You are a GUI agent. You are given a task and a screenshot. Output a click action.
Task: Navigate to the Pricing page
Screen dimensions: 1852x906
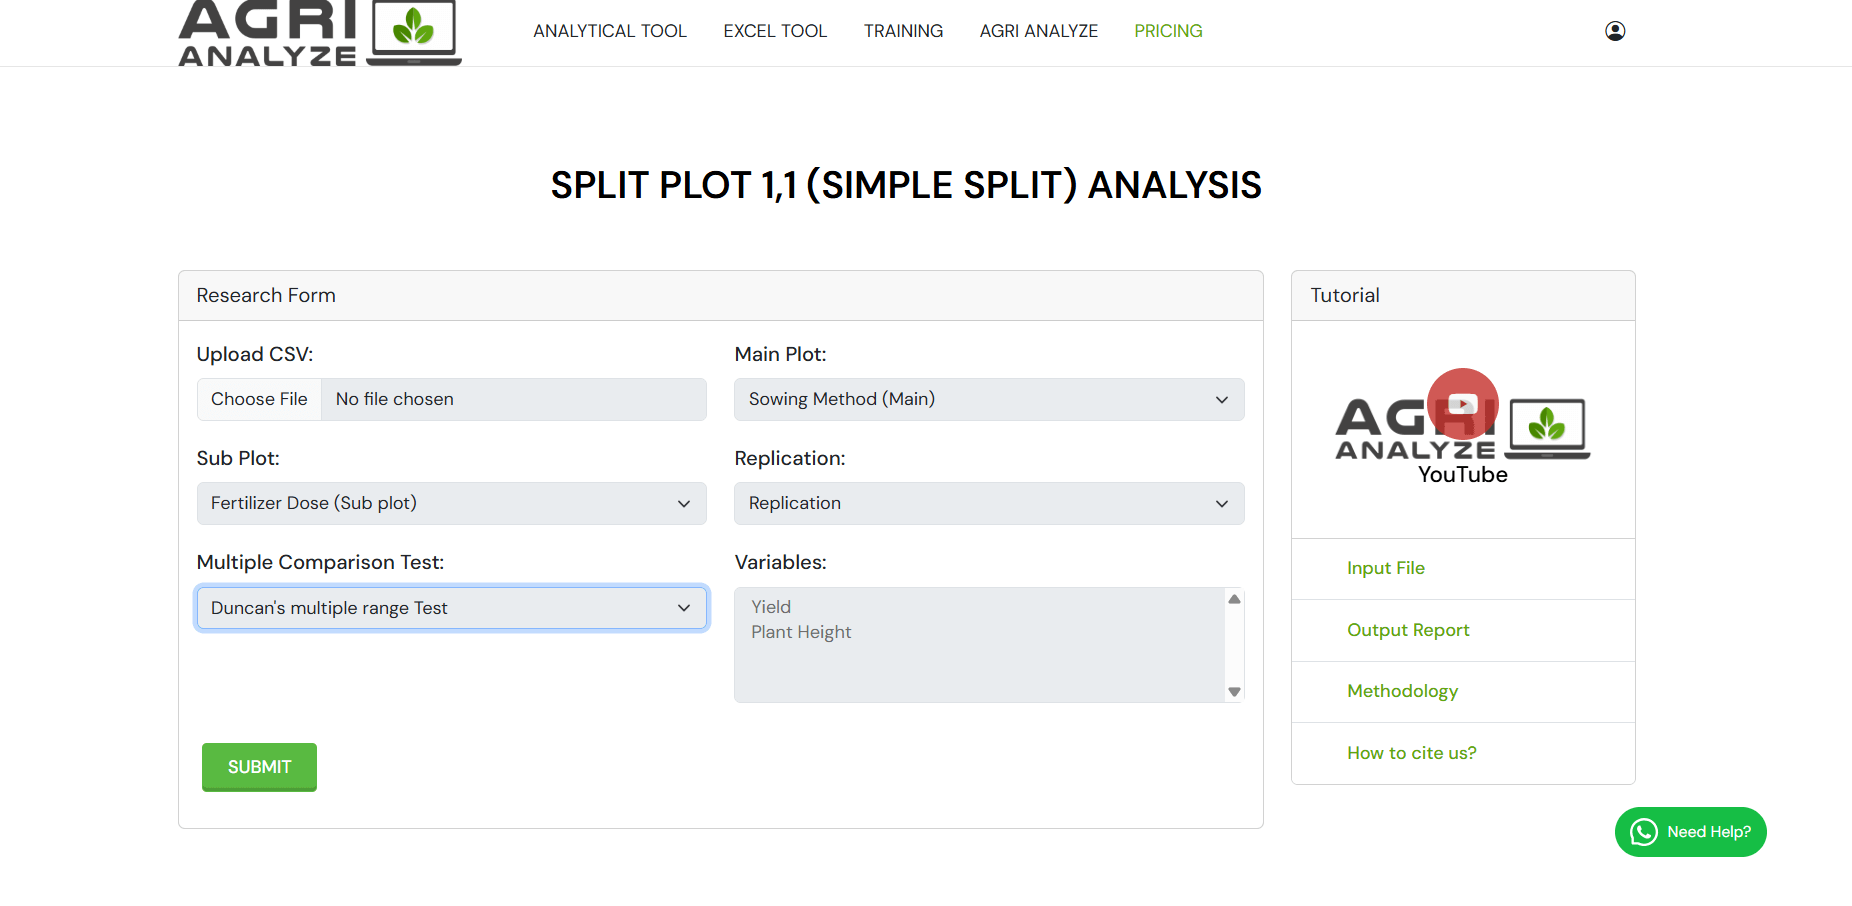click(x=1167, y=31)
